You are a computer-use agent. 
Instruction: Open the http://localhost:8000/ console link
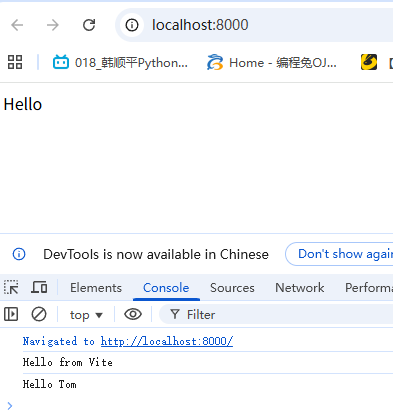click(167, 341)
